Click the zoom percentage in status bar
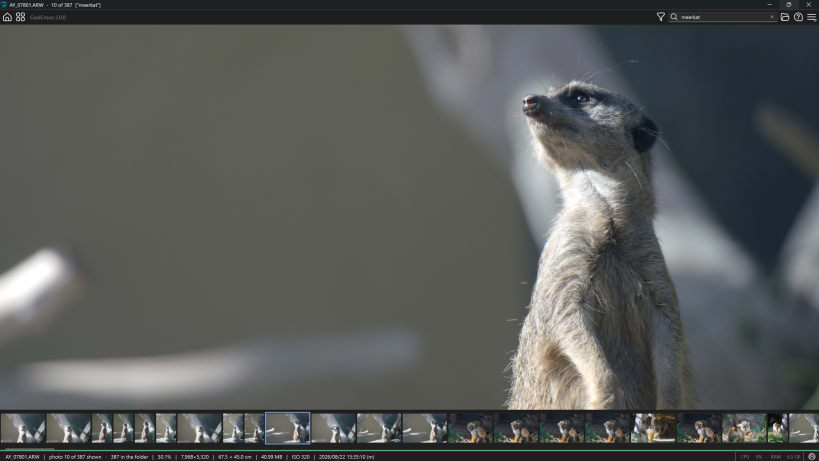Viewport: 819px width, 461px height. [x=165, y=457]
